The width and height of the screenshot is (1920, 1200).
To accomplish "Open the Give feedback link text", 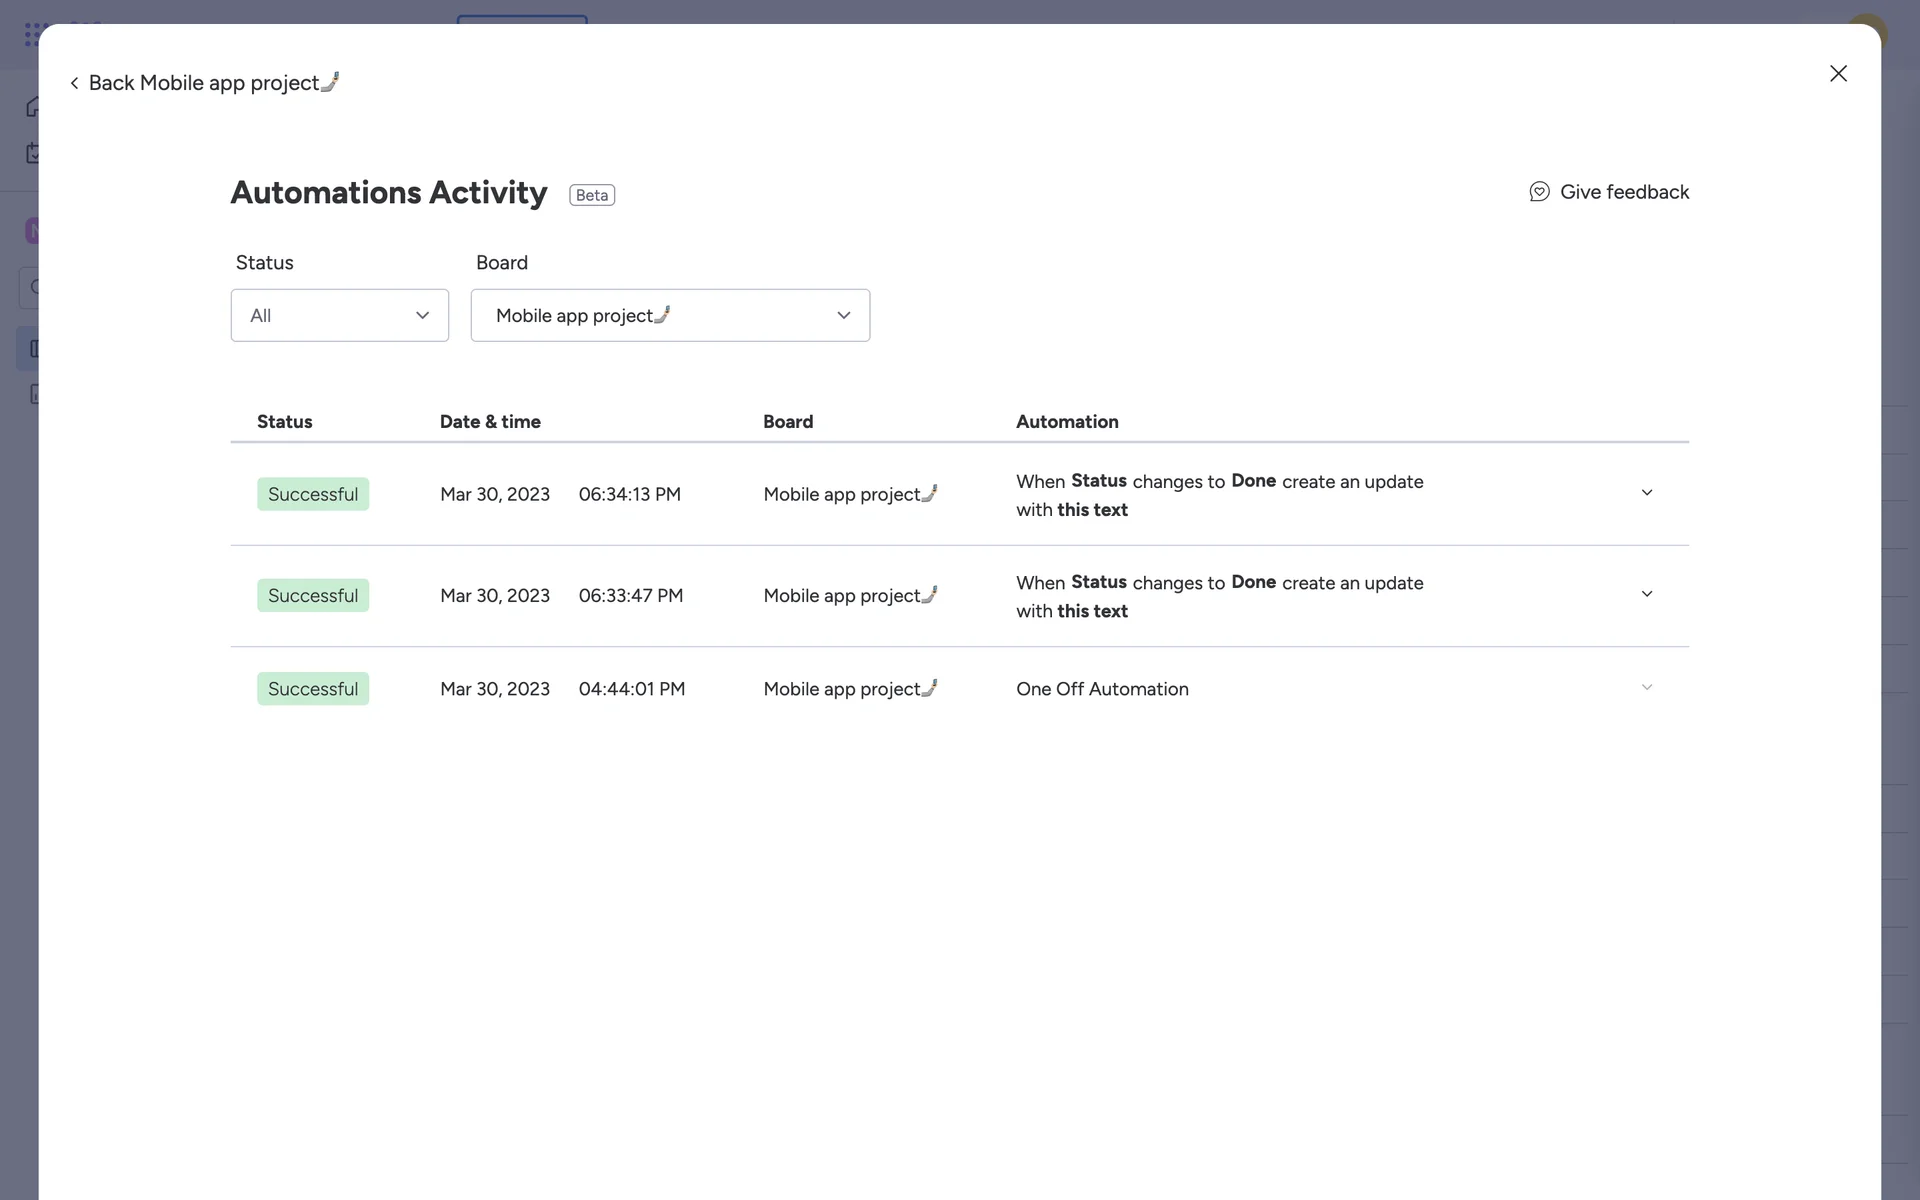I will pyautogui.click(x=1624, y=192).
